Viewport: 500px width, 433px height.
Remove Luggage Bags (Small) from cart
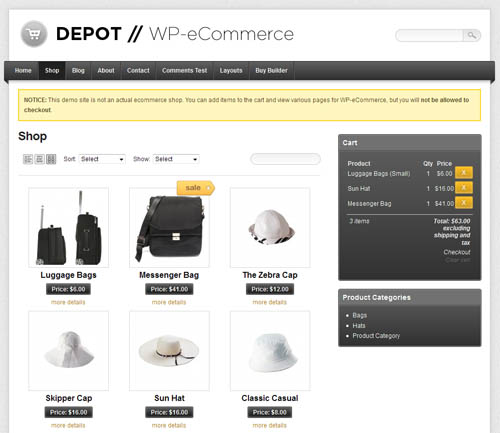tap(464, 173)
